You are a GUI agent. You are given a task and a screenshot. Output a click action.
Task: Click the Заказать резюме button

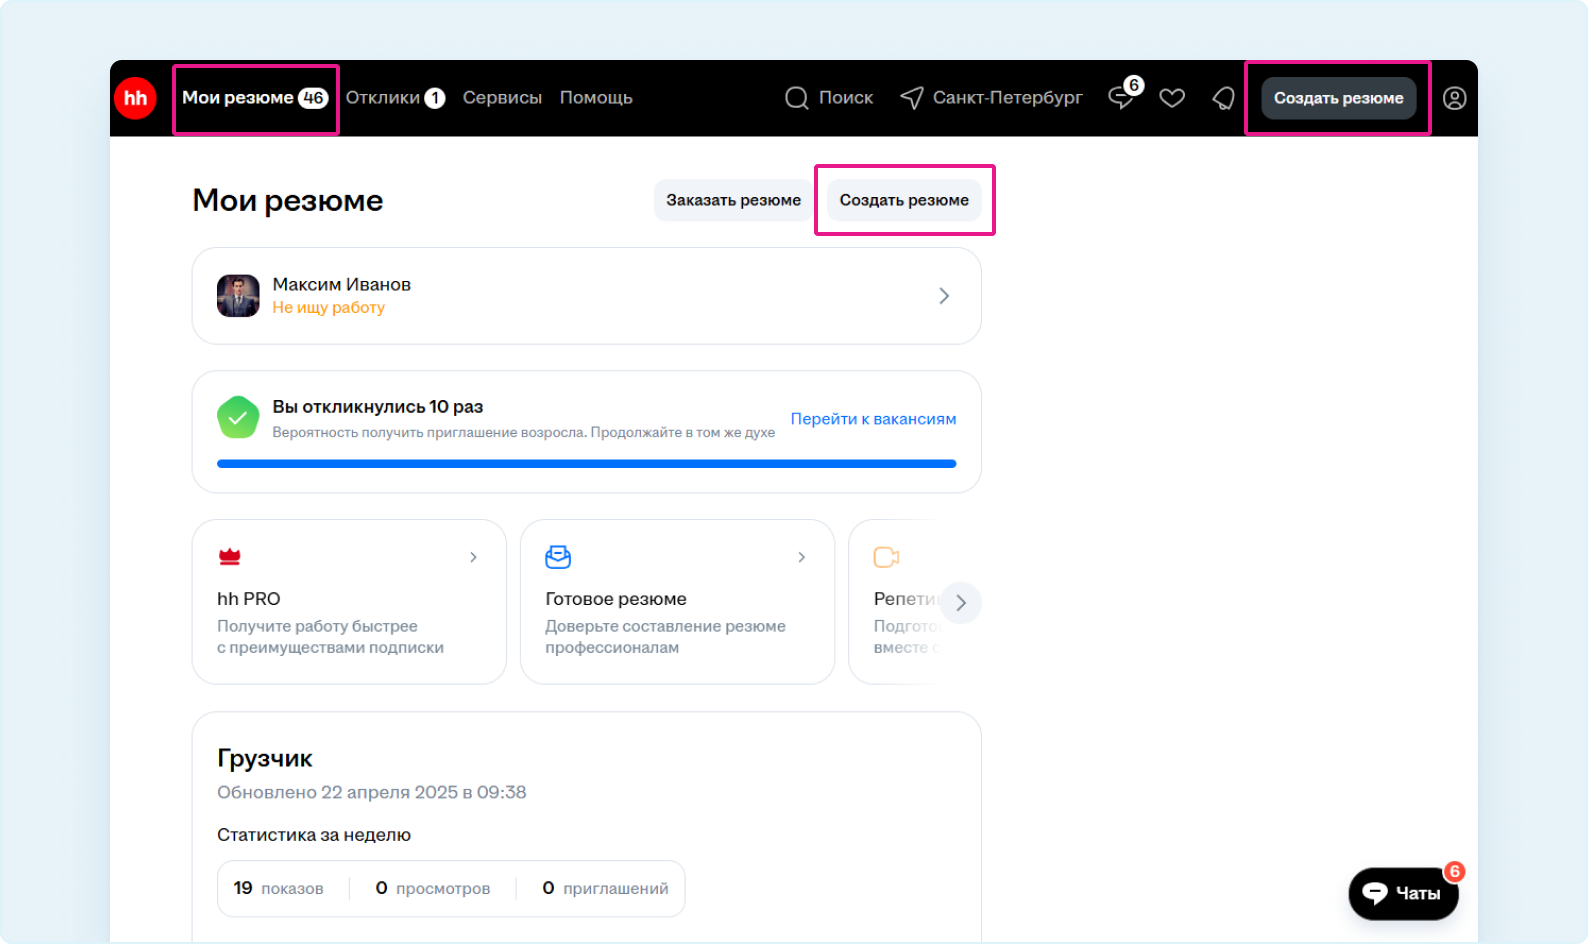(x=733, y=200)
